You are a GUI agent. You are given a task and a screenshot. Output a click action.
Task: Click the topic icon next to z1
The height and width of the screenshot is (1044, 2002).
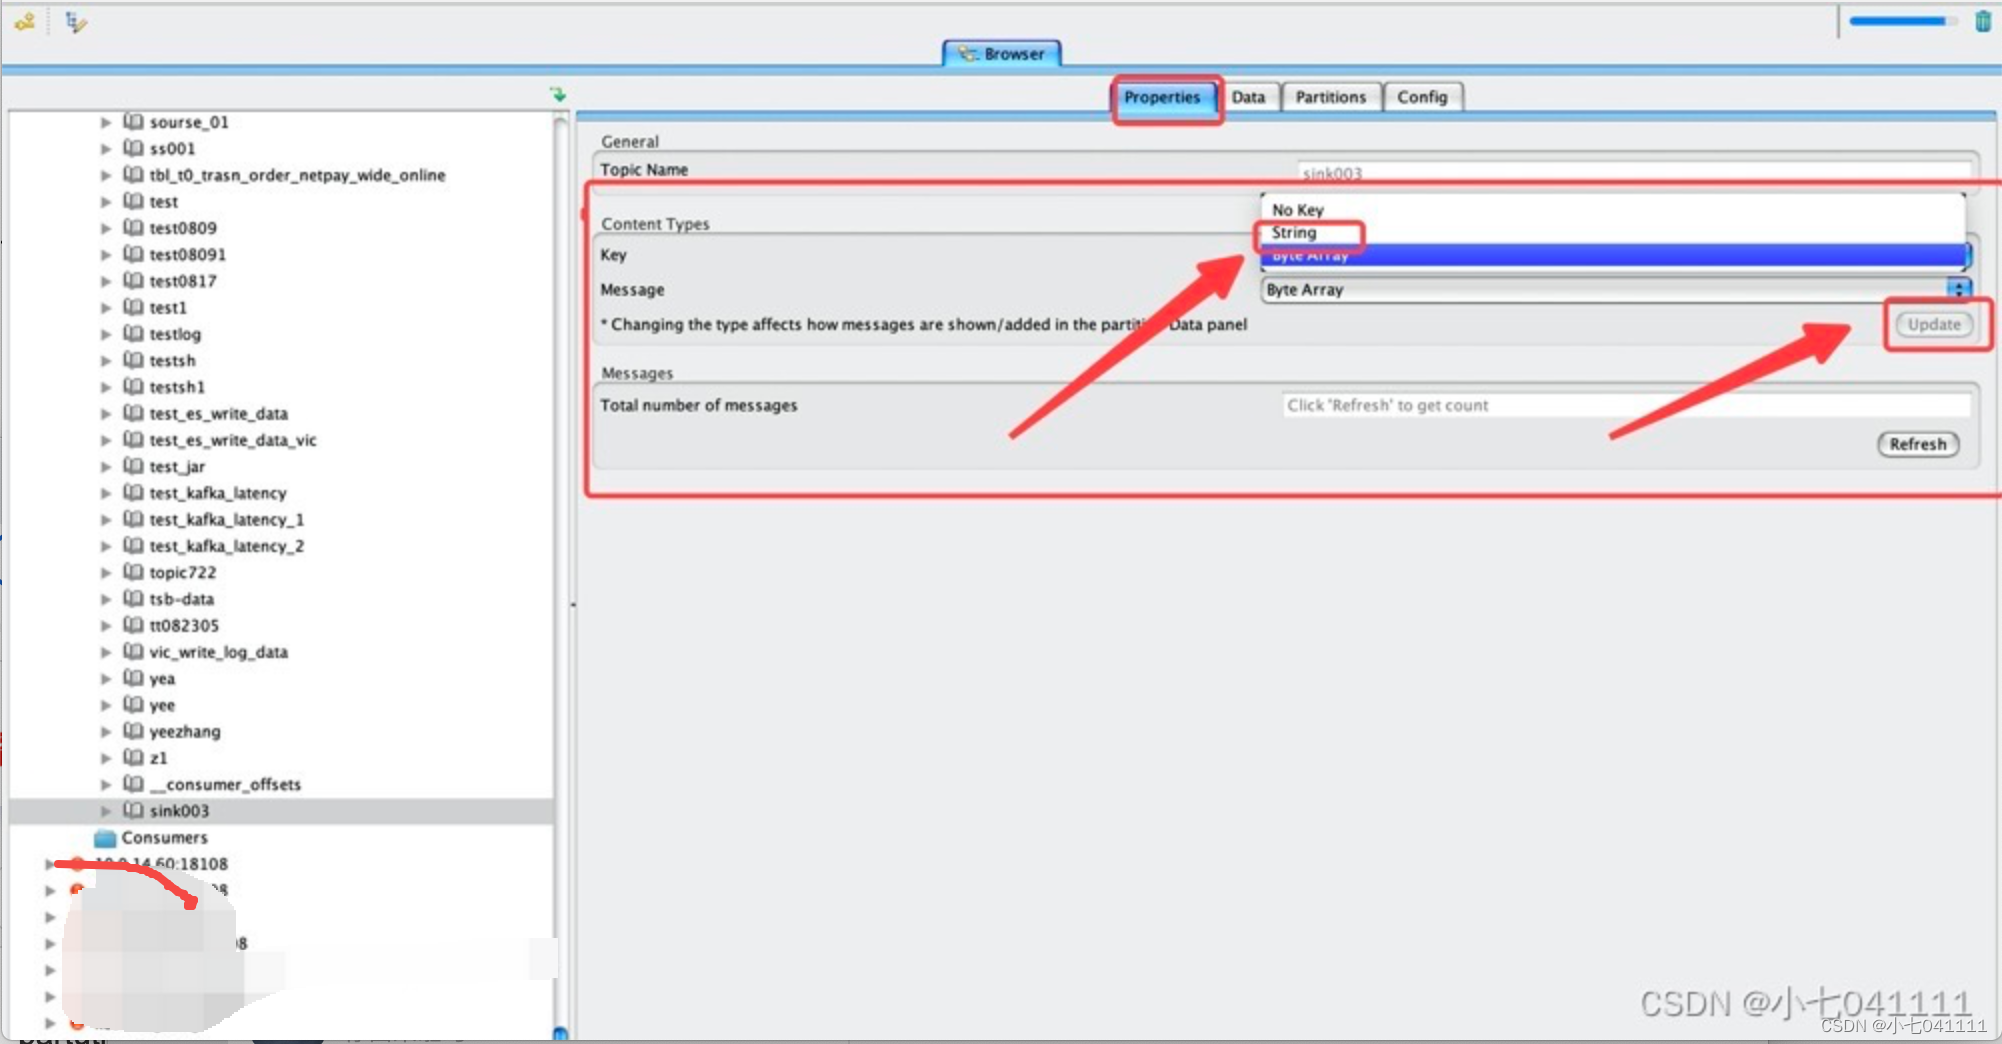click(x=133, y=757)
